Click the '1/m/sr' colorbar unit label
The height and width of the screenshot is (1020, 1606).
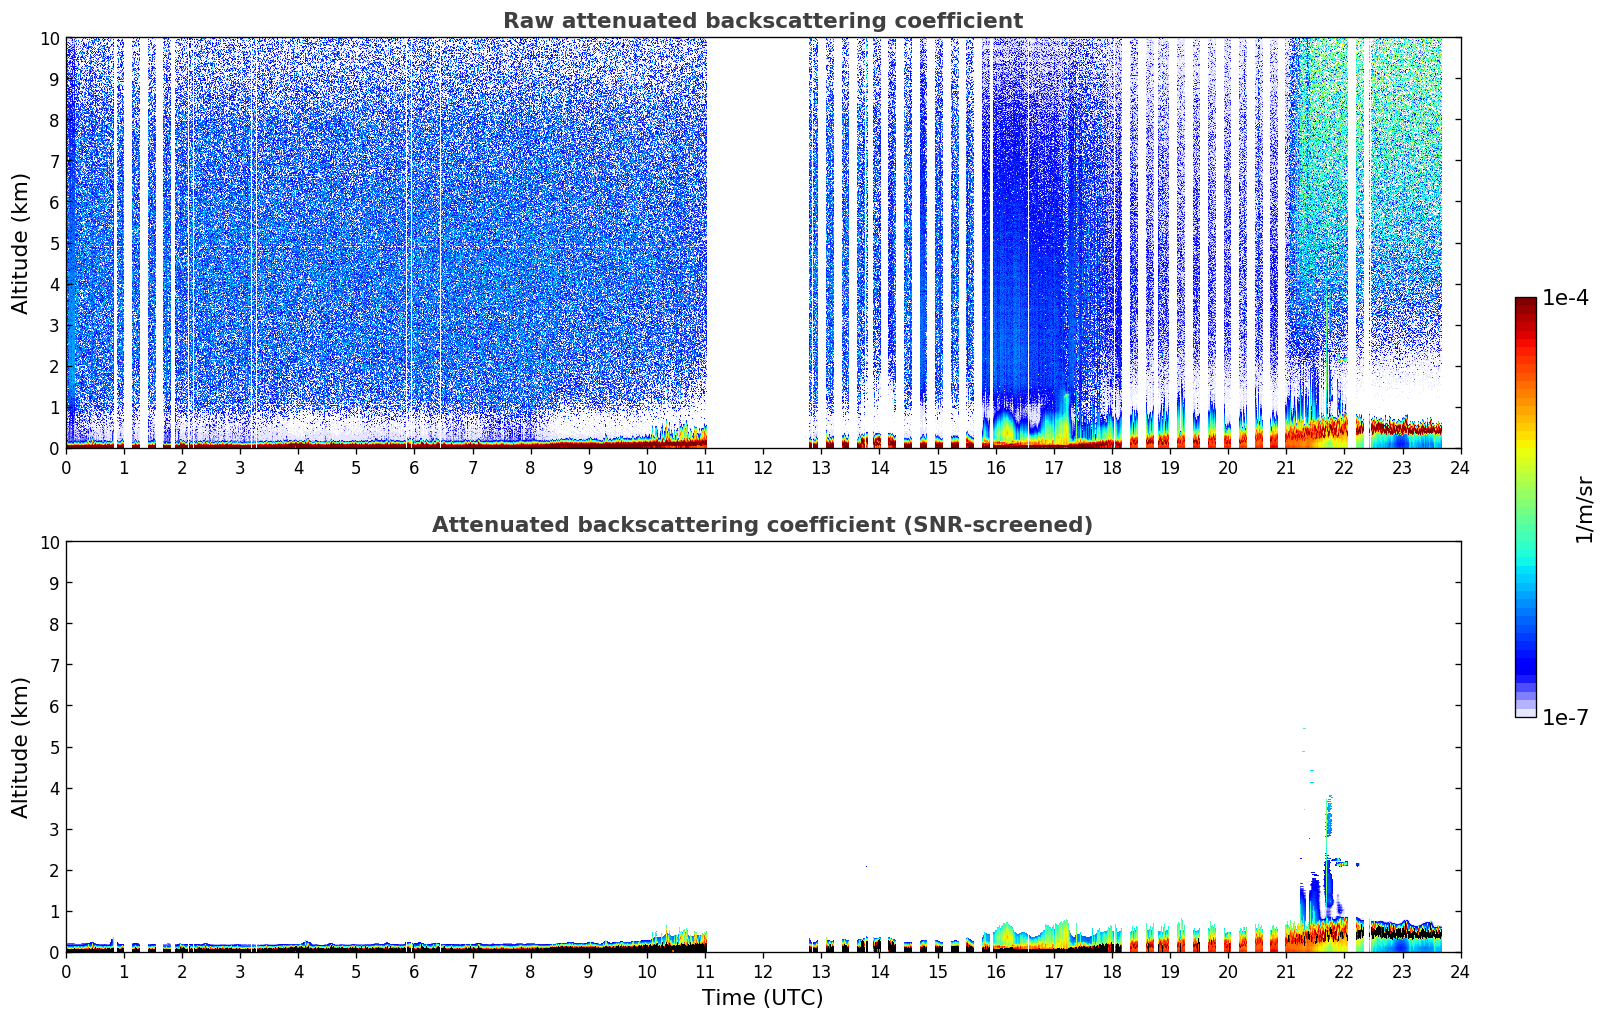coord(1583,509)
